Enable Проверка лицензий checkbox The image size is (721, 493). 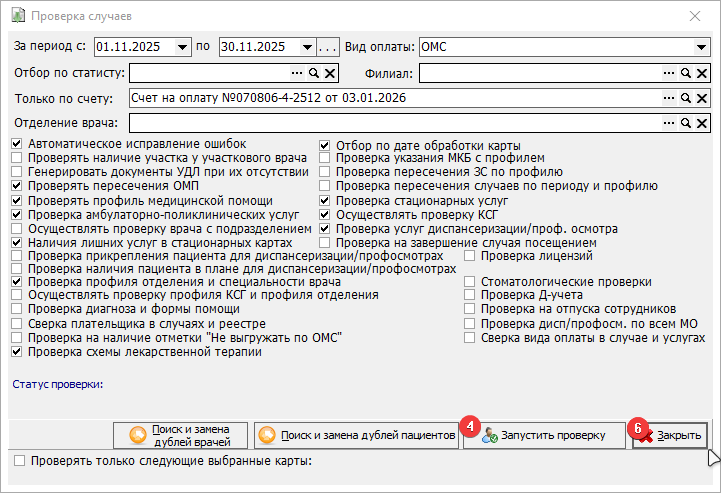point(469,256)
